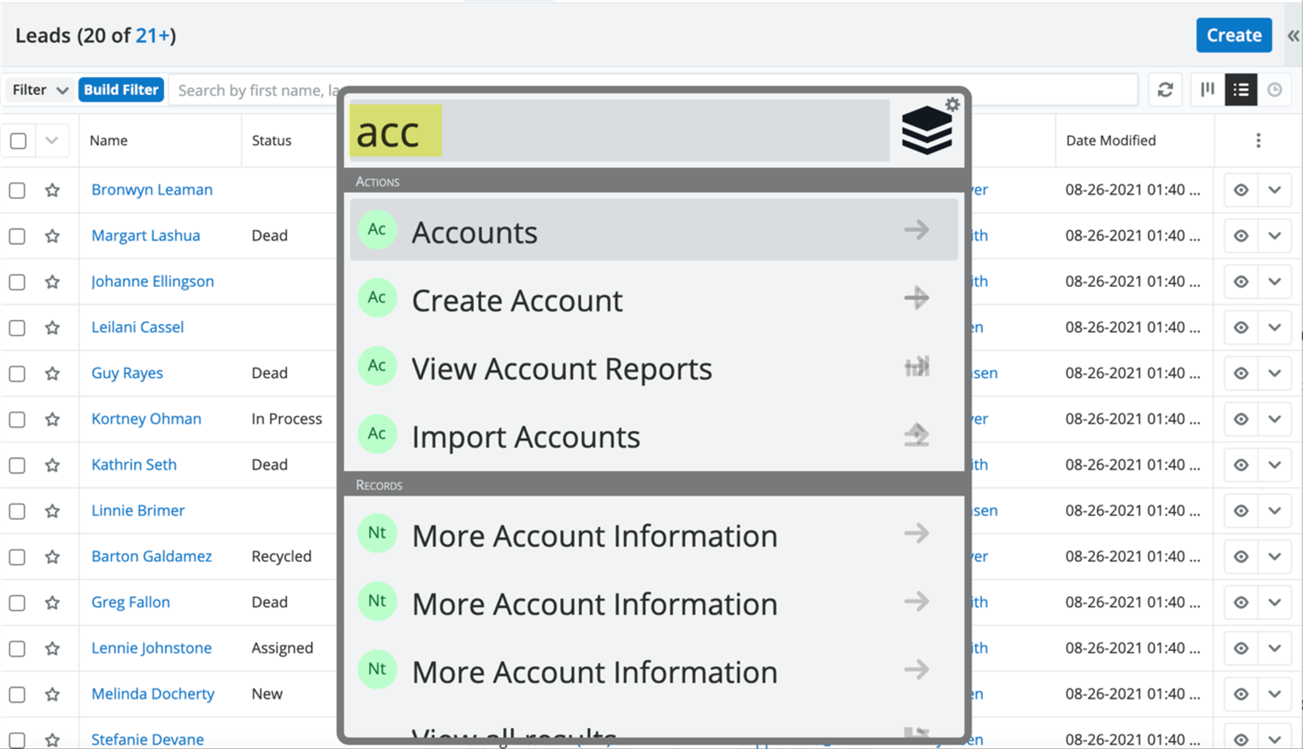Open column options three-dot menu
This screenshot has height=749, width=1303.
point(1258,141)
